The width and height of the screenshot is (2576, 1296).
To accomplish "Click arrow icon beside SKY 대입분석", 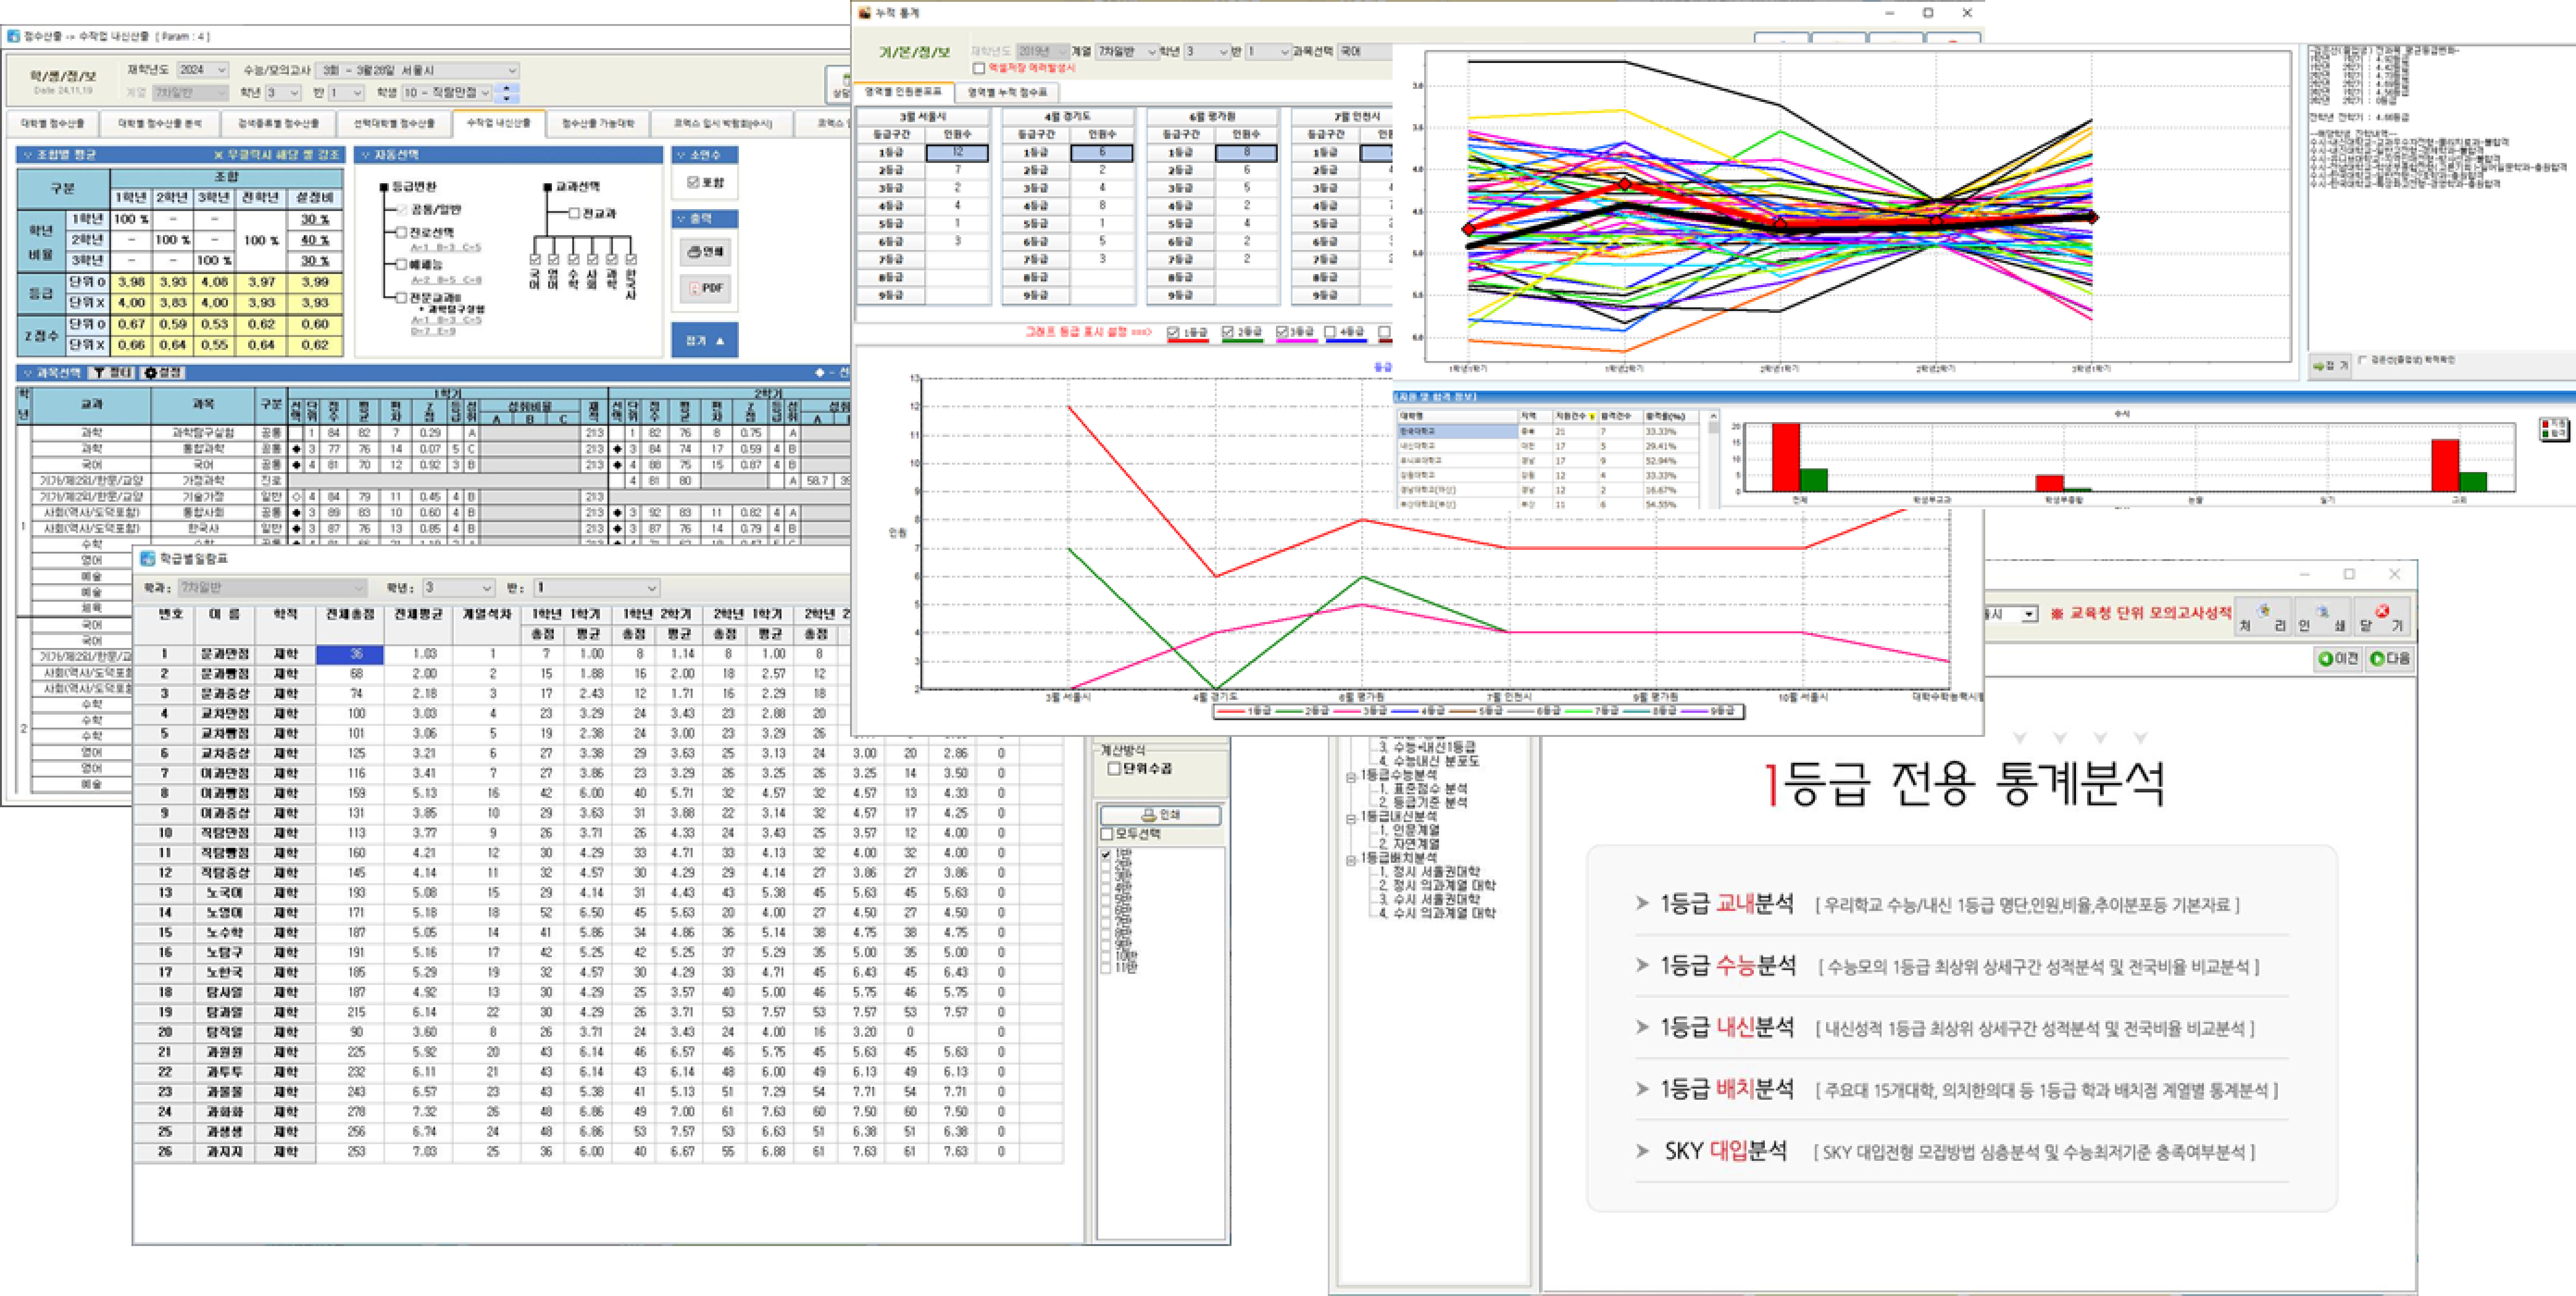I will tap(1642, 1150).
